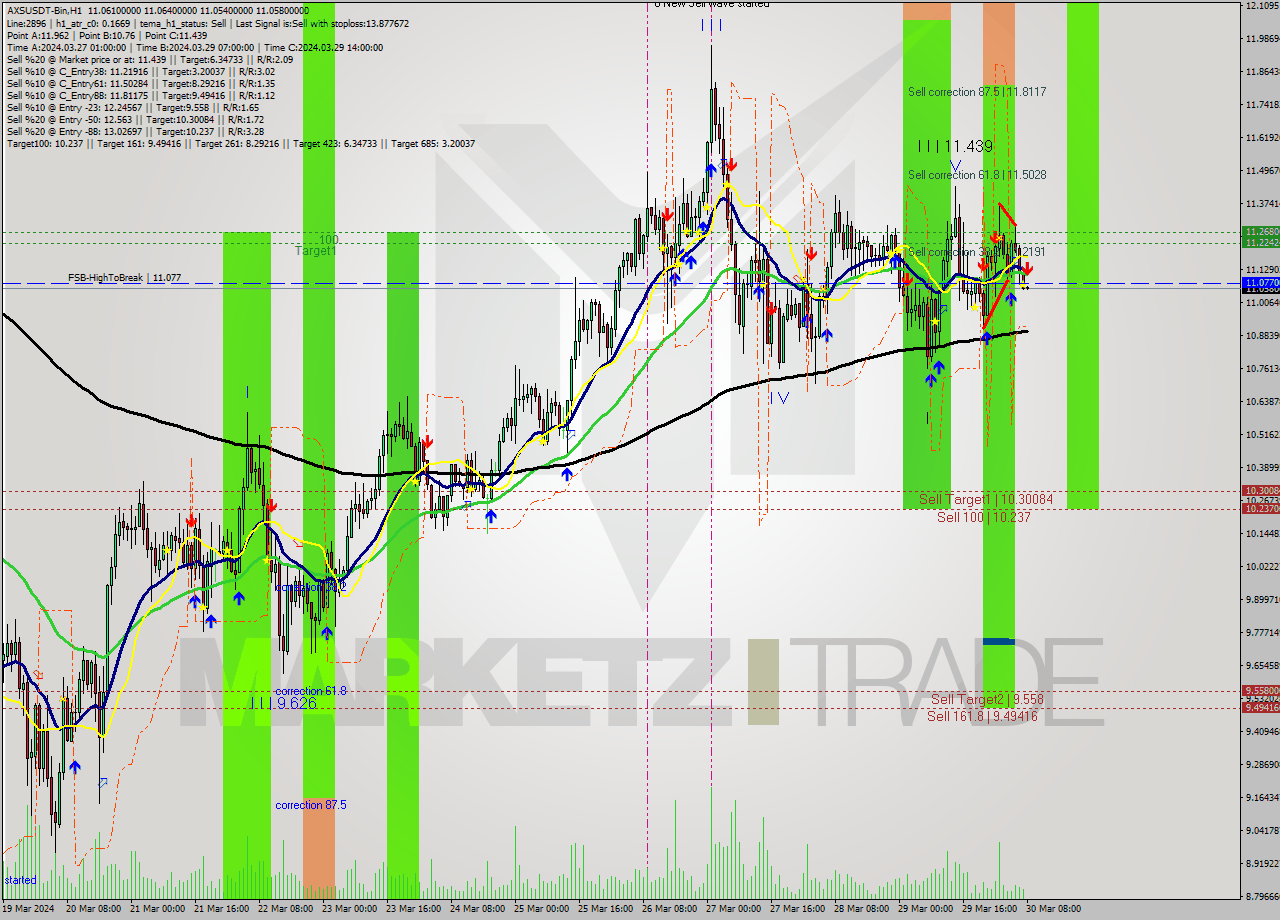Click the 'Sell correction 87.5 | 11.8117' label
This screenshot has width=1280, height=920.
coord(977,92)
